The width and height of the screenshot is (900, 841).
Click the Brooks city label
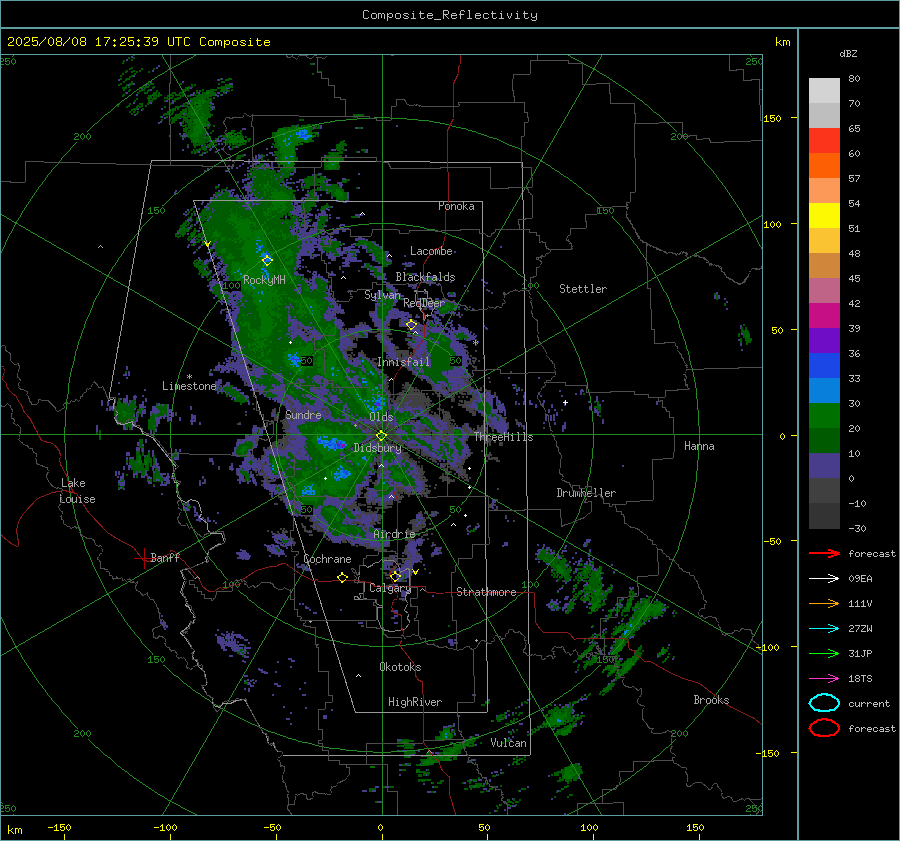point(711,700)
